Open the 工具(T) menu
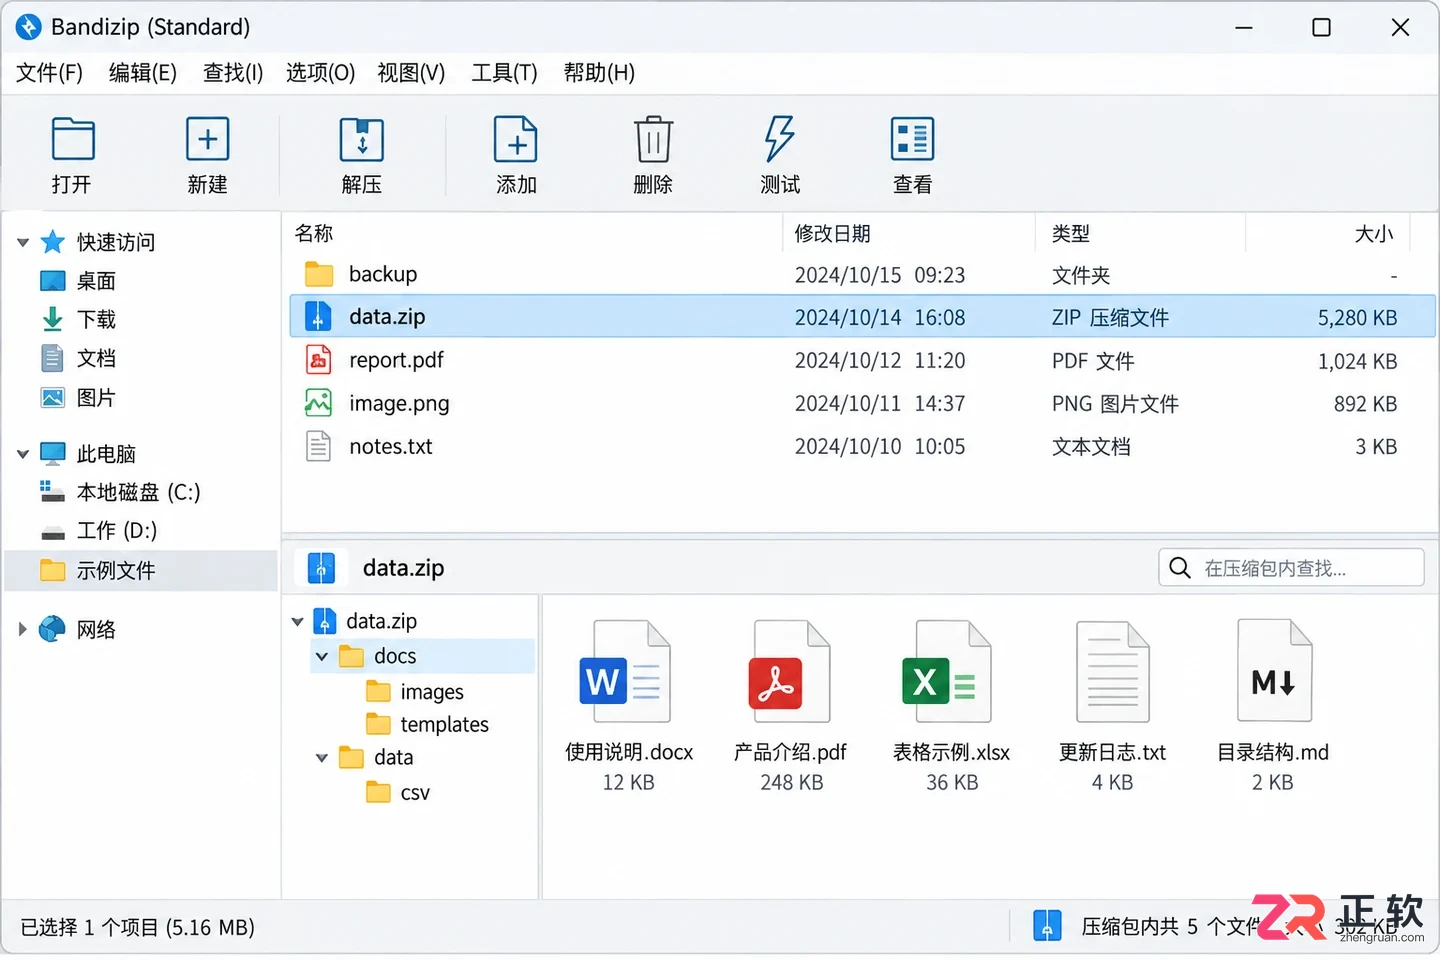Viewport: 1440px width, 960px height. pos(504,73)
